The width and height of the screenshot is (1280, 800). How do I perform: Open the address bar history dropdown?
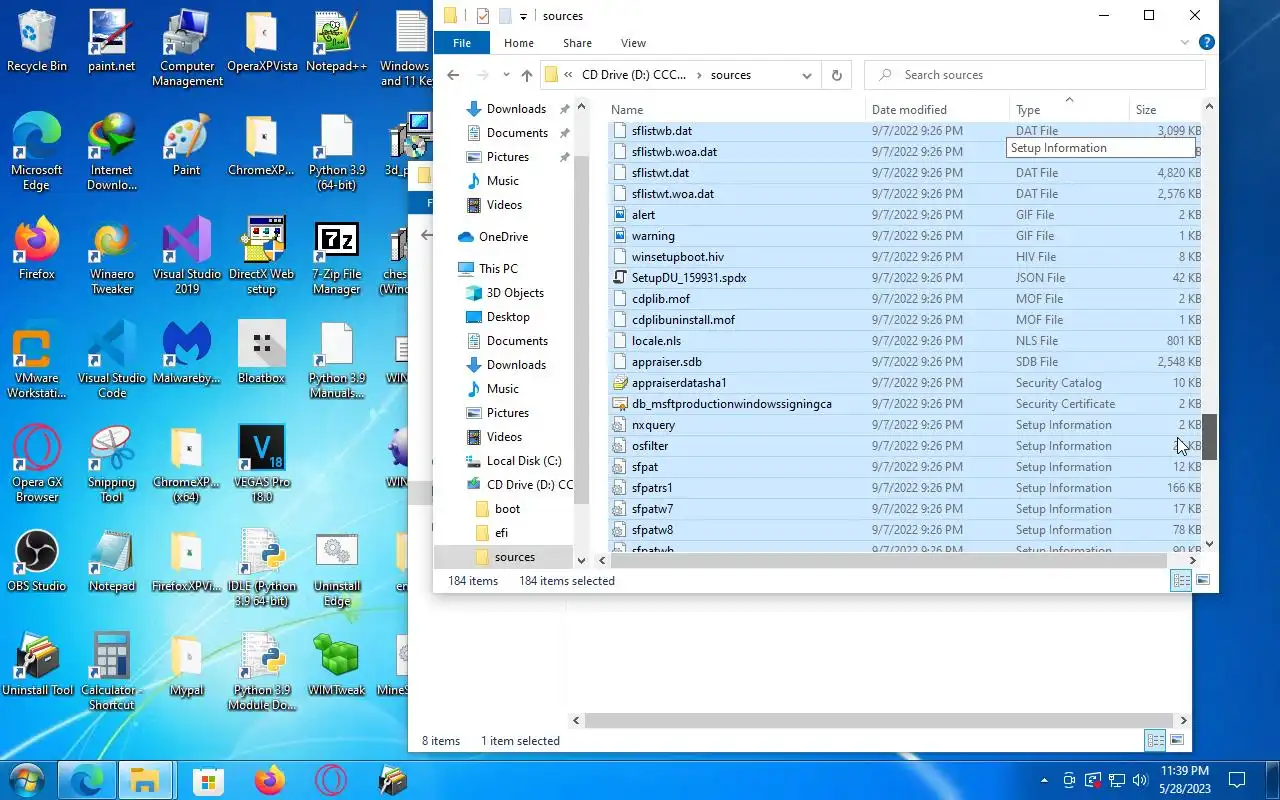806,75
